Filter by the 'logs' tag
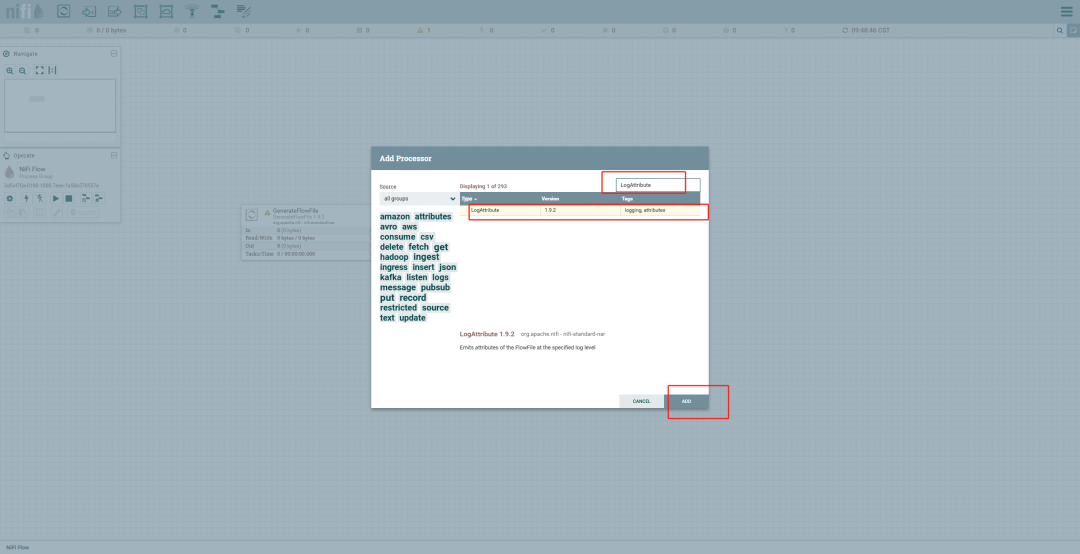This screenshot has width=1080, height=554. pos(440,278)
